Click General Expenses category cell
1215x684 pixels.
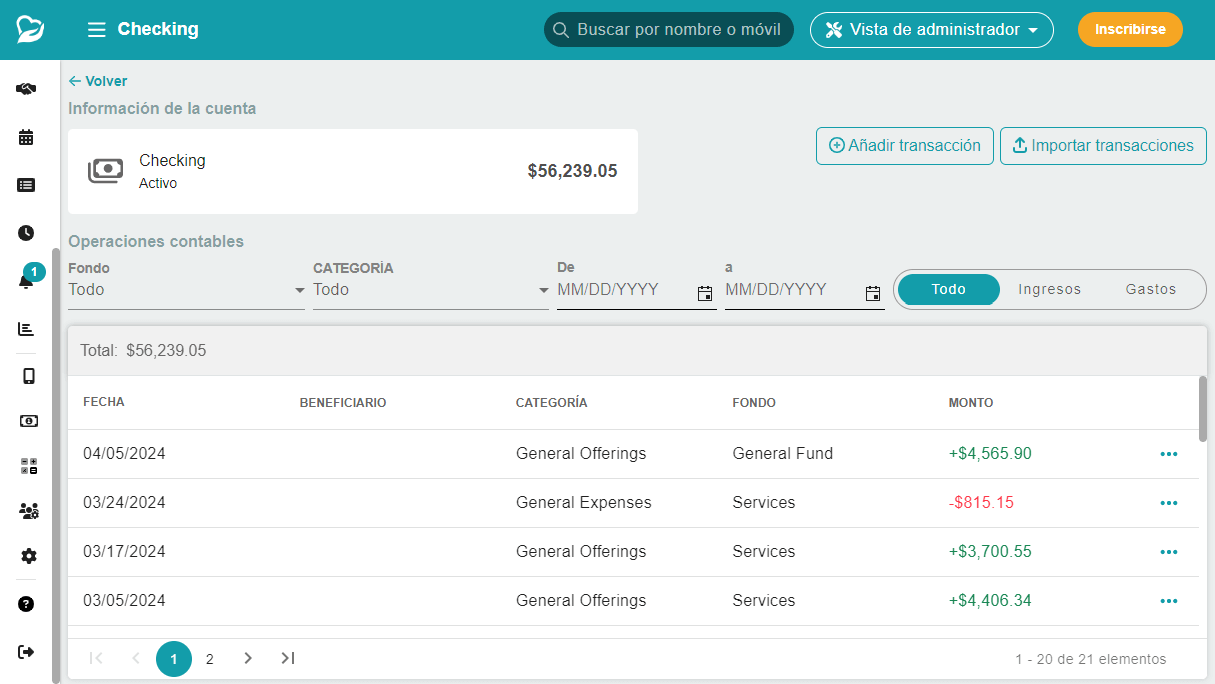(584, 503)
